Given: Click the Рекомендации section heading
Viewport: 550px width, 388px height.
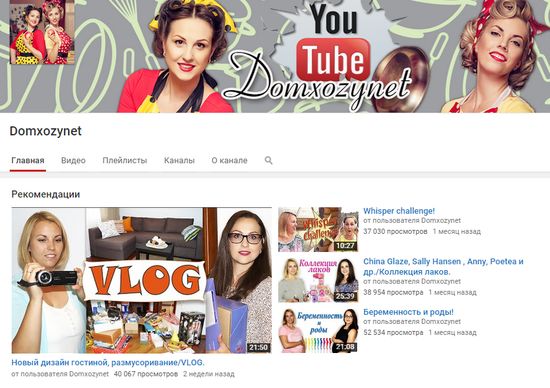Looking at the screenshot, I should pos(46,194).
